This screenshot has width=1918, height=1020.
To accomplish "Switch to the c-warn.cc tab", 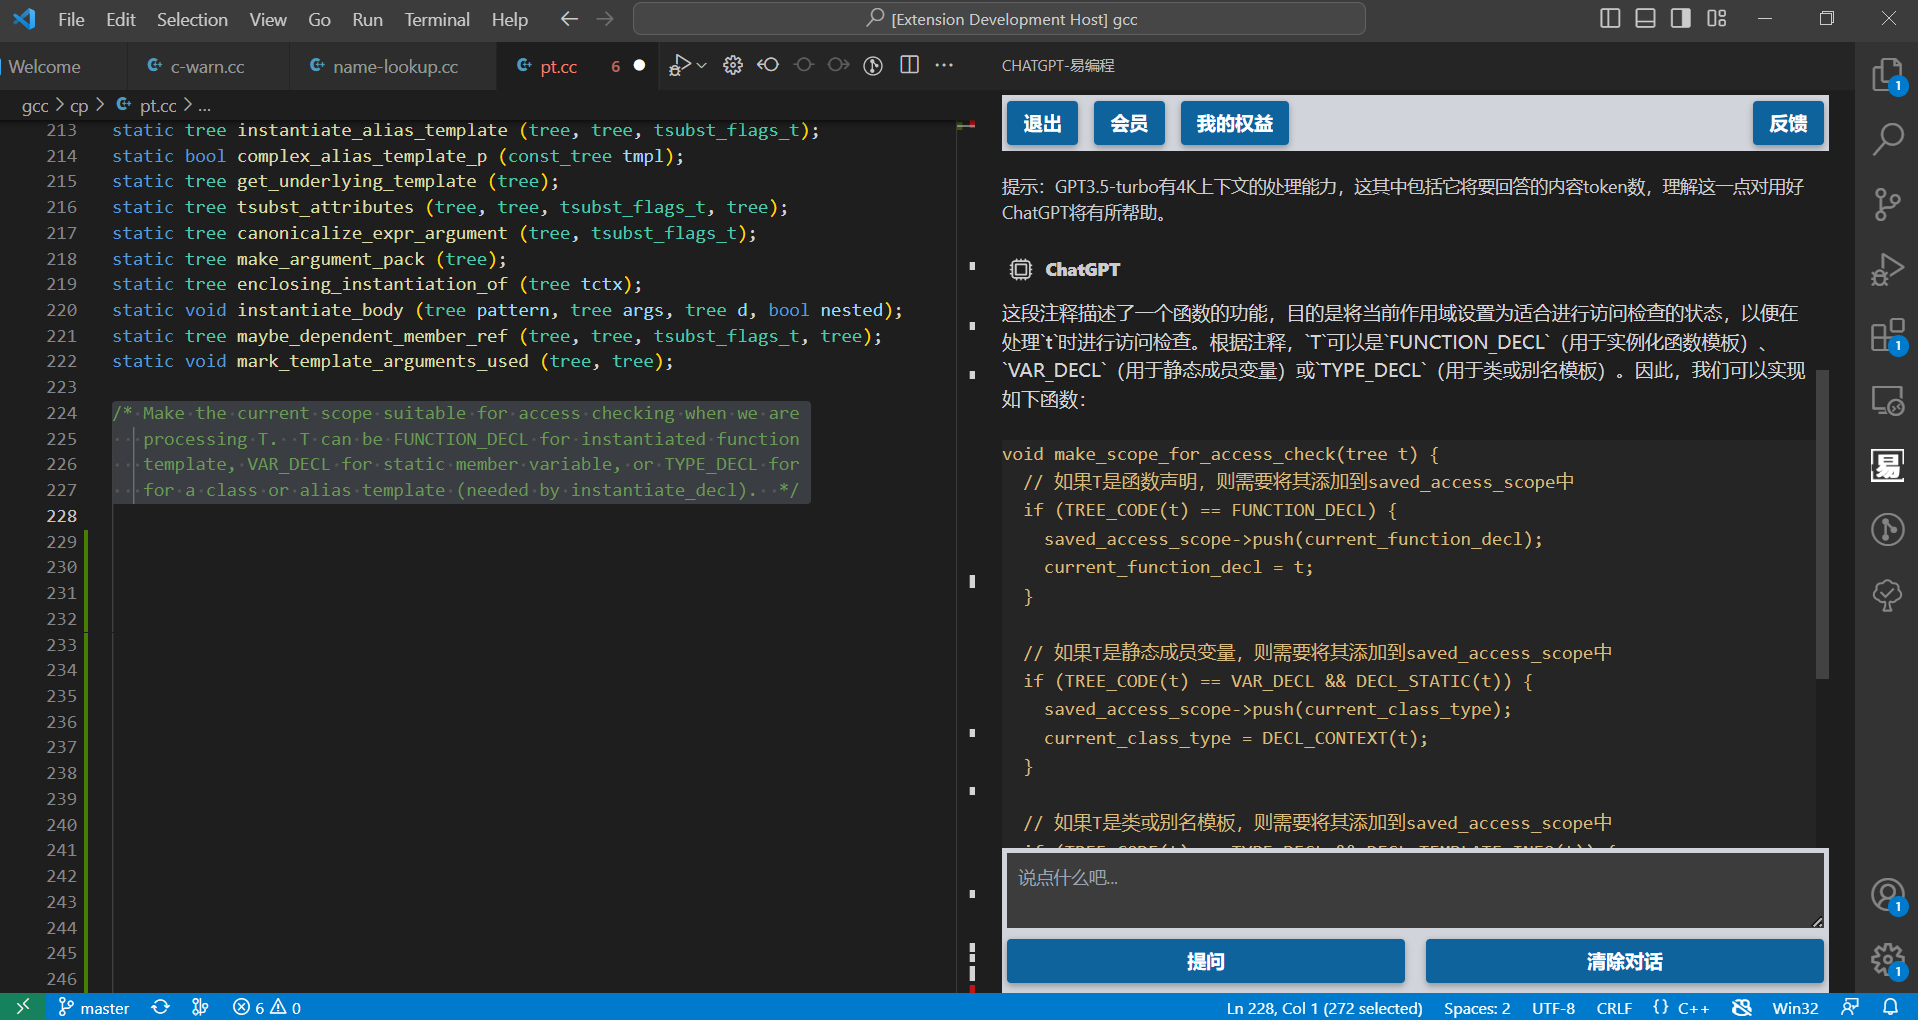I will pyautogui.click(x=207, y=67).
